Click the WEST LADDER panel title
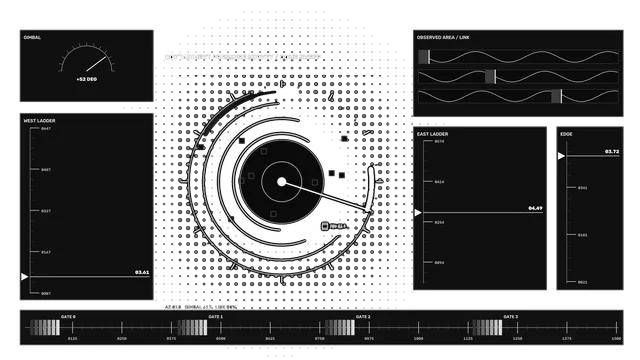Viewport: 640px width, 360px height. (39, 121)
